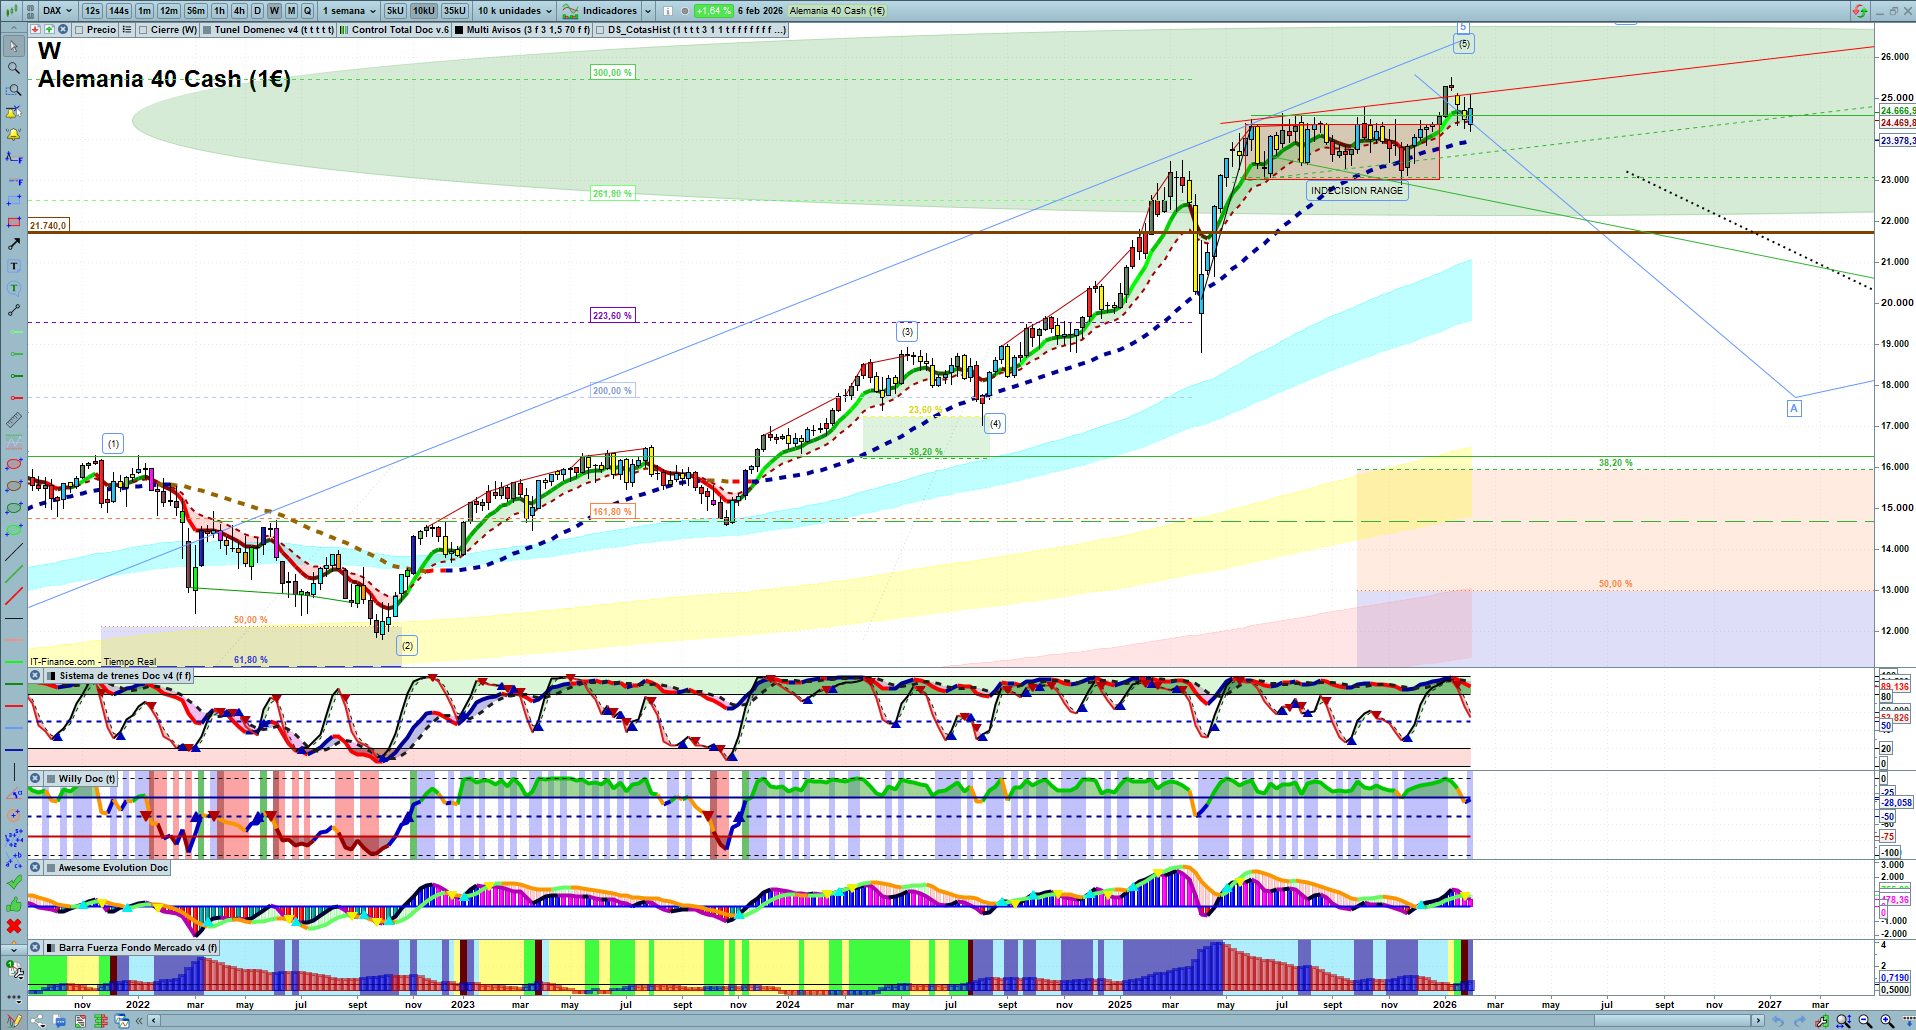Open the '1 semana' timeframe dropdown
The image size is (1916, 1030).
pos(349,11)
